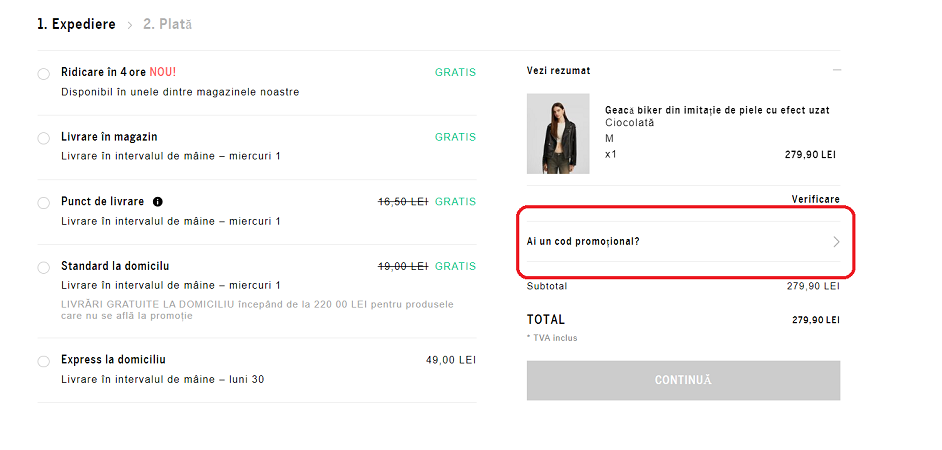The image size is (942, 450).
Task: Select Ridicare în 4 ore delivery option
Action: click(x=44, y=74)
